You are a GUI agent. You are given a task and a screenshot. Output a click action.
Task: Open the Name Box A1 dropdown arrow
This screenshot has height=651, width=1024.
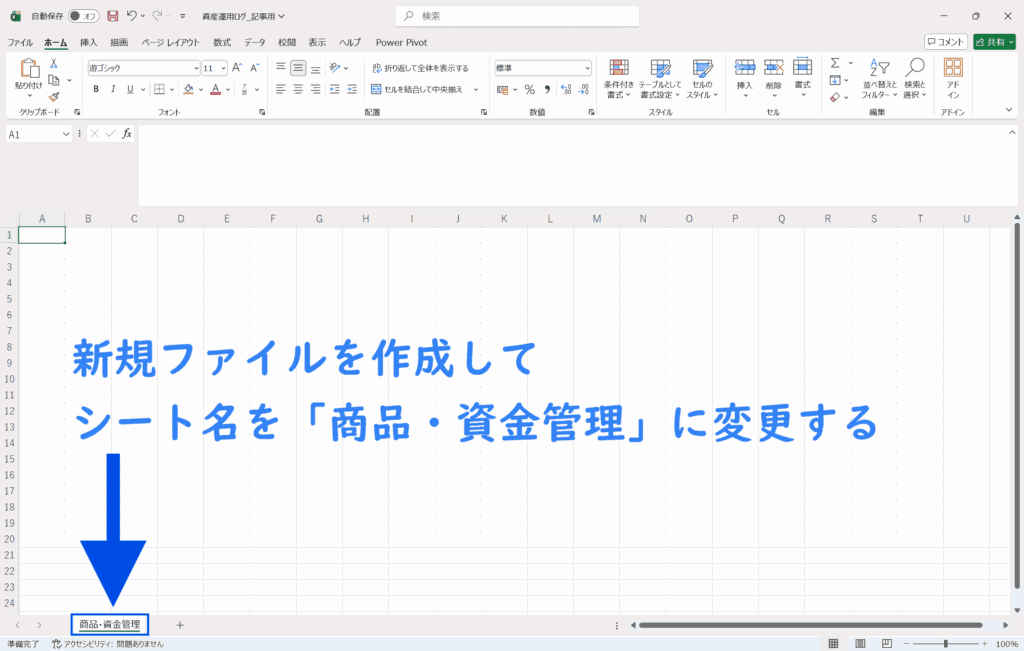click(67, 134)
